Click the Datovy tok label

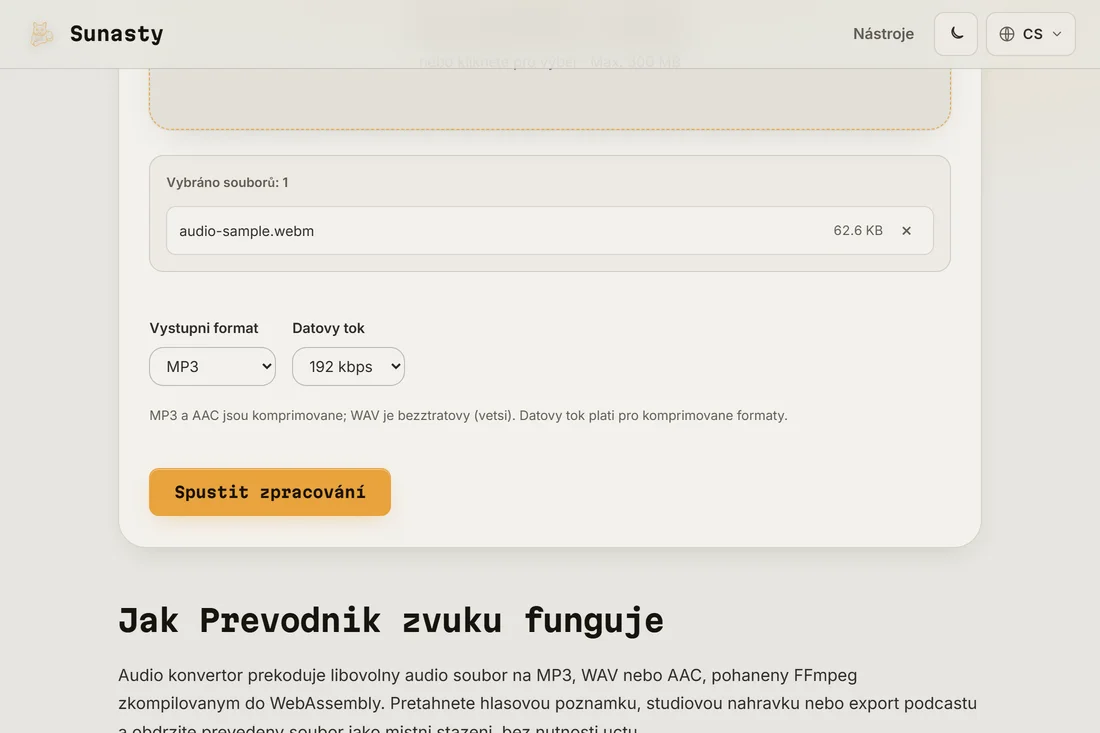pyautogui.click(x=328, y=328)
